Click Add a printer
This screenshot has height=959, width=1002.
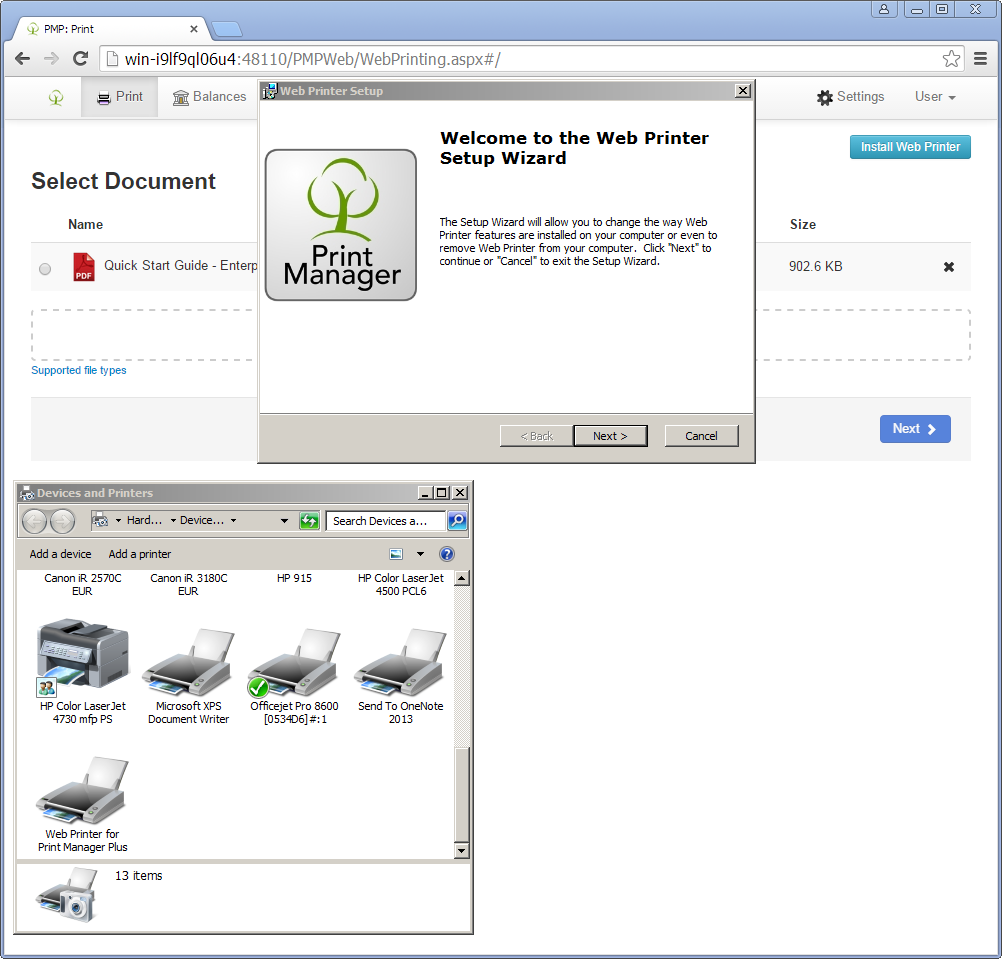(x=140, y=554)
